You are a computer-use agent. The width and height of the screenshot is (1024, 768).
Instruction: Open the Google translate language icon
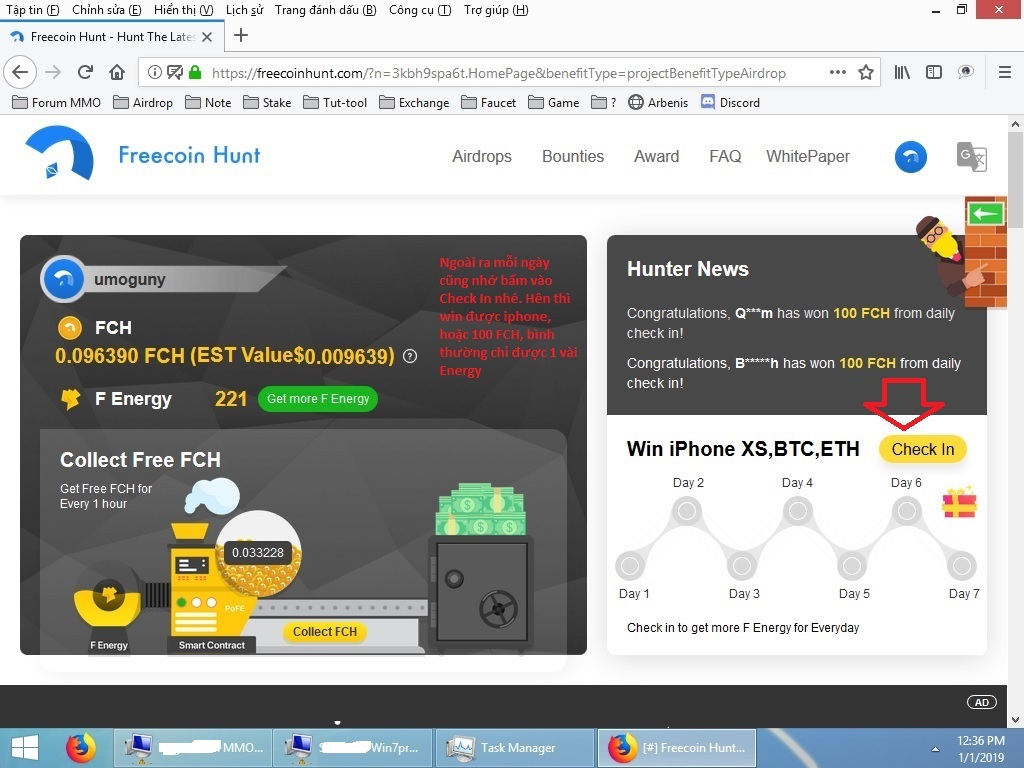pos(972,157)
